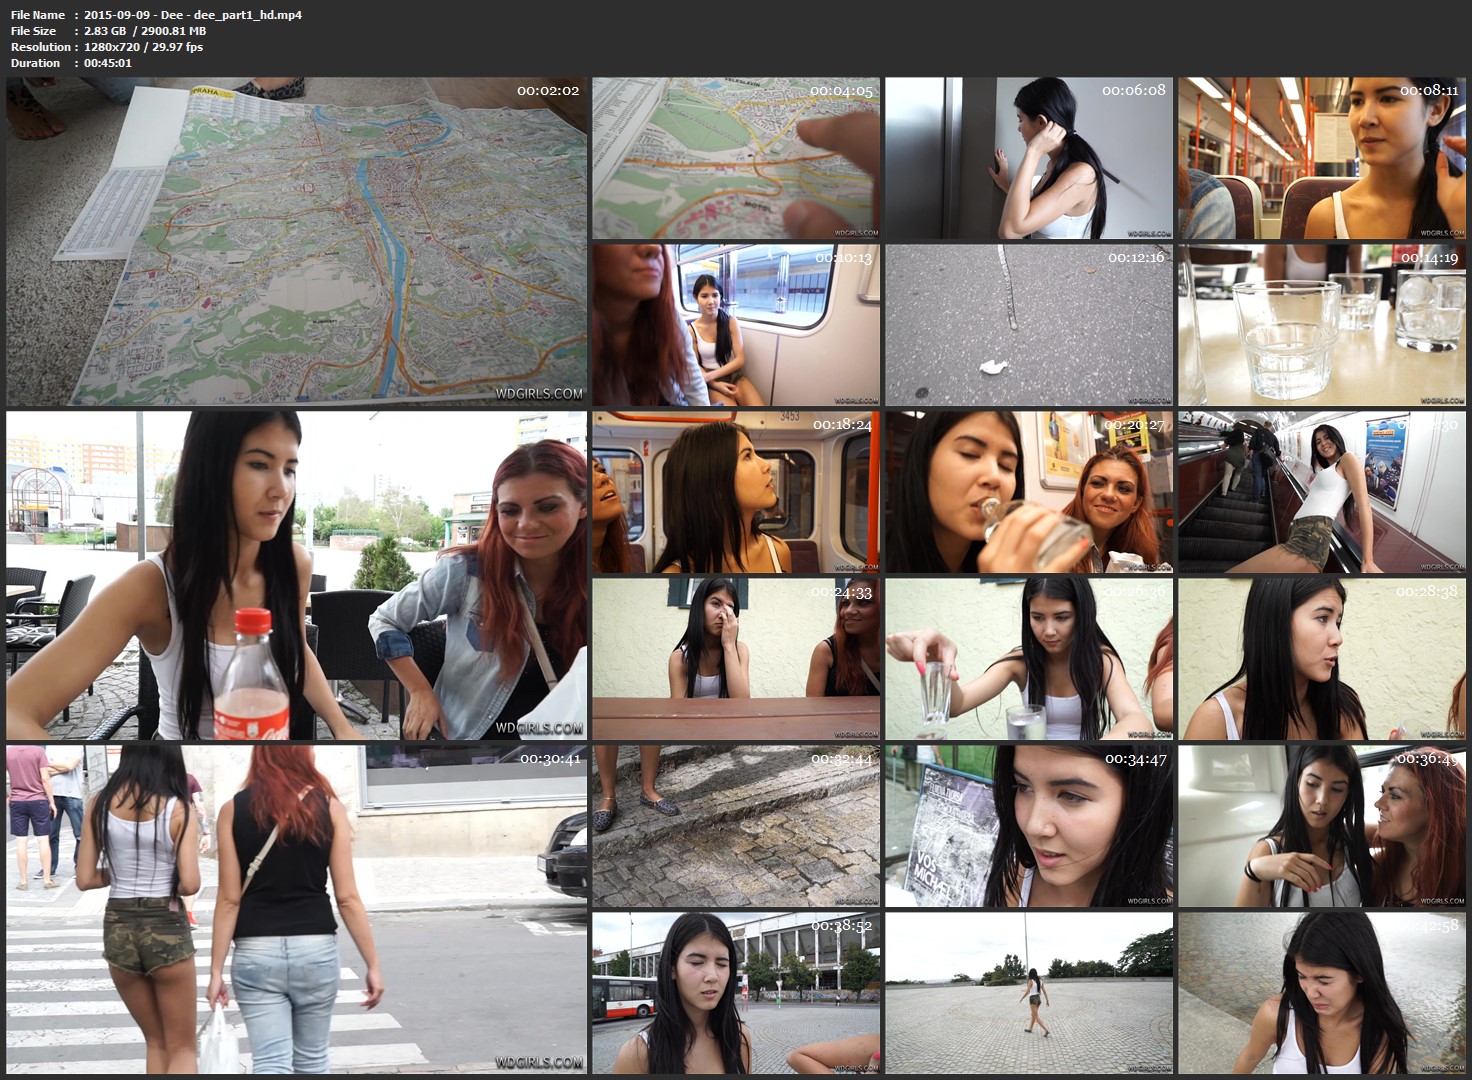Image resolution: width=1472 pixels, height=1080 pixels.
Task: Select the thumbnail at 00:34:47
Action: (1029, 825)
